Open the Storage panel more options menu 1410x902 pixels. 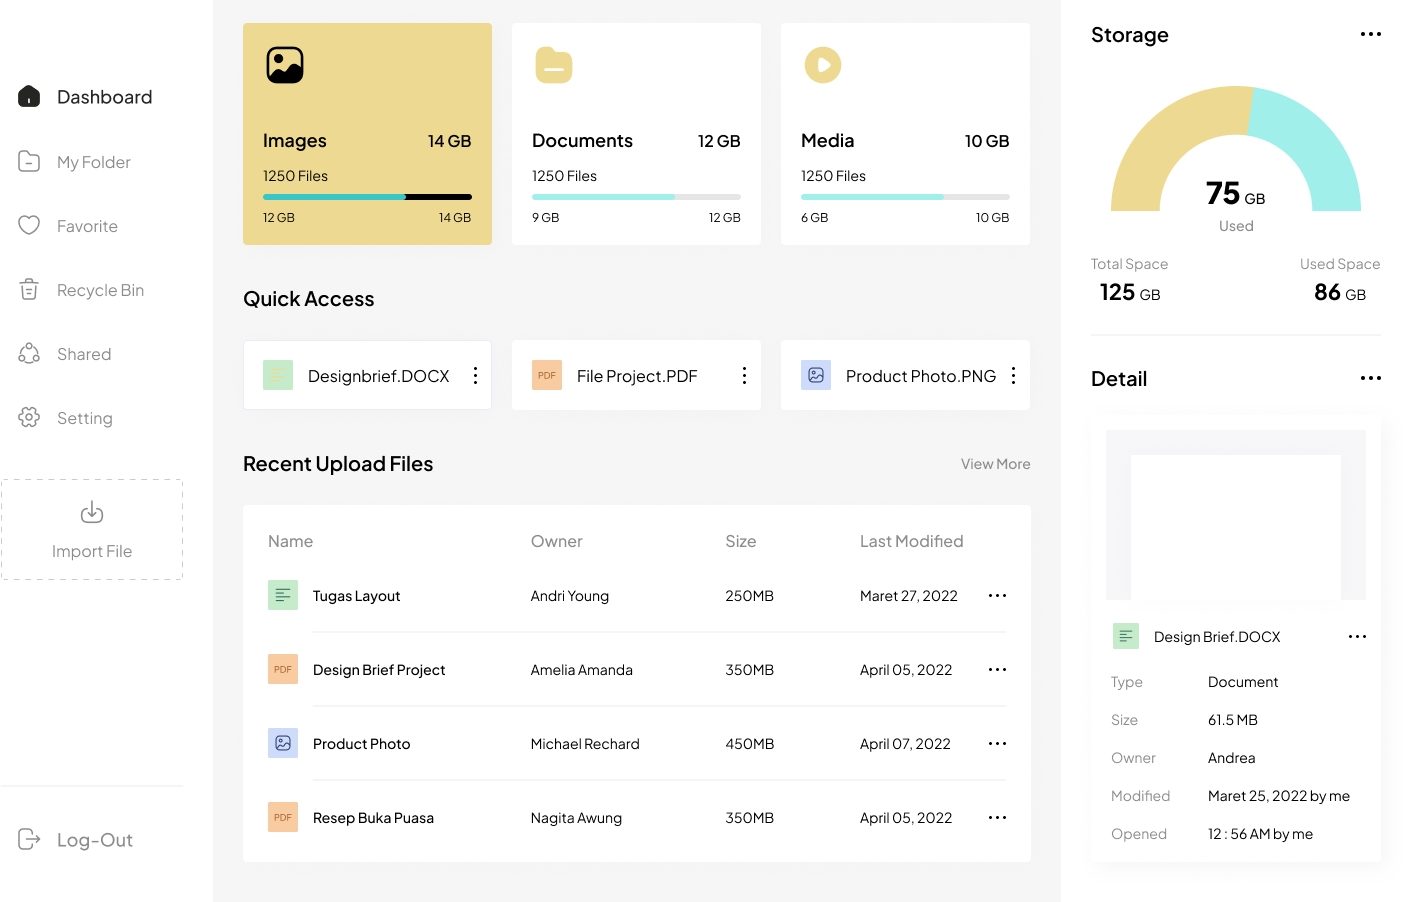[1370, 34]
